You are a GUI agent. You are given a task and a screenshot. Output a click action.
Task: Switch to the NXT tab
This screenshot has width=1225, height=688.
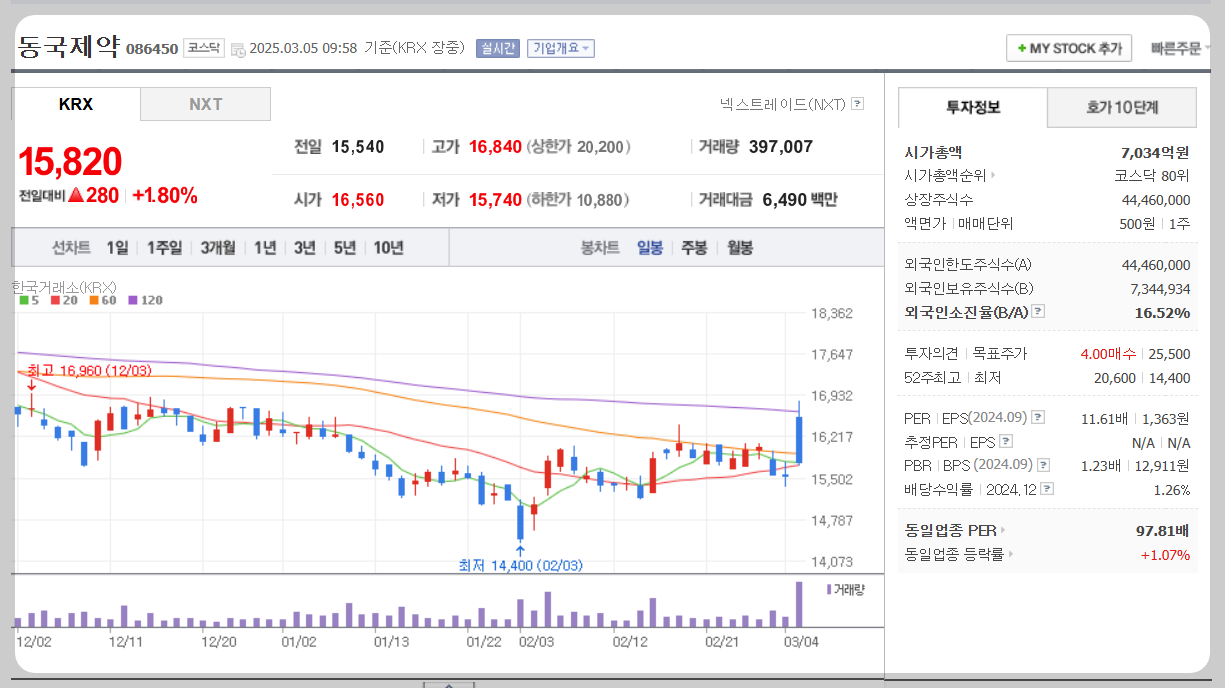click(x=206, y=104)
